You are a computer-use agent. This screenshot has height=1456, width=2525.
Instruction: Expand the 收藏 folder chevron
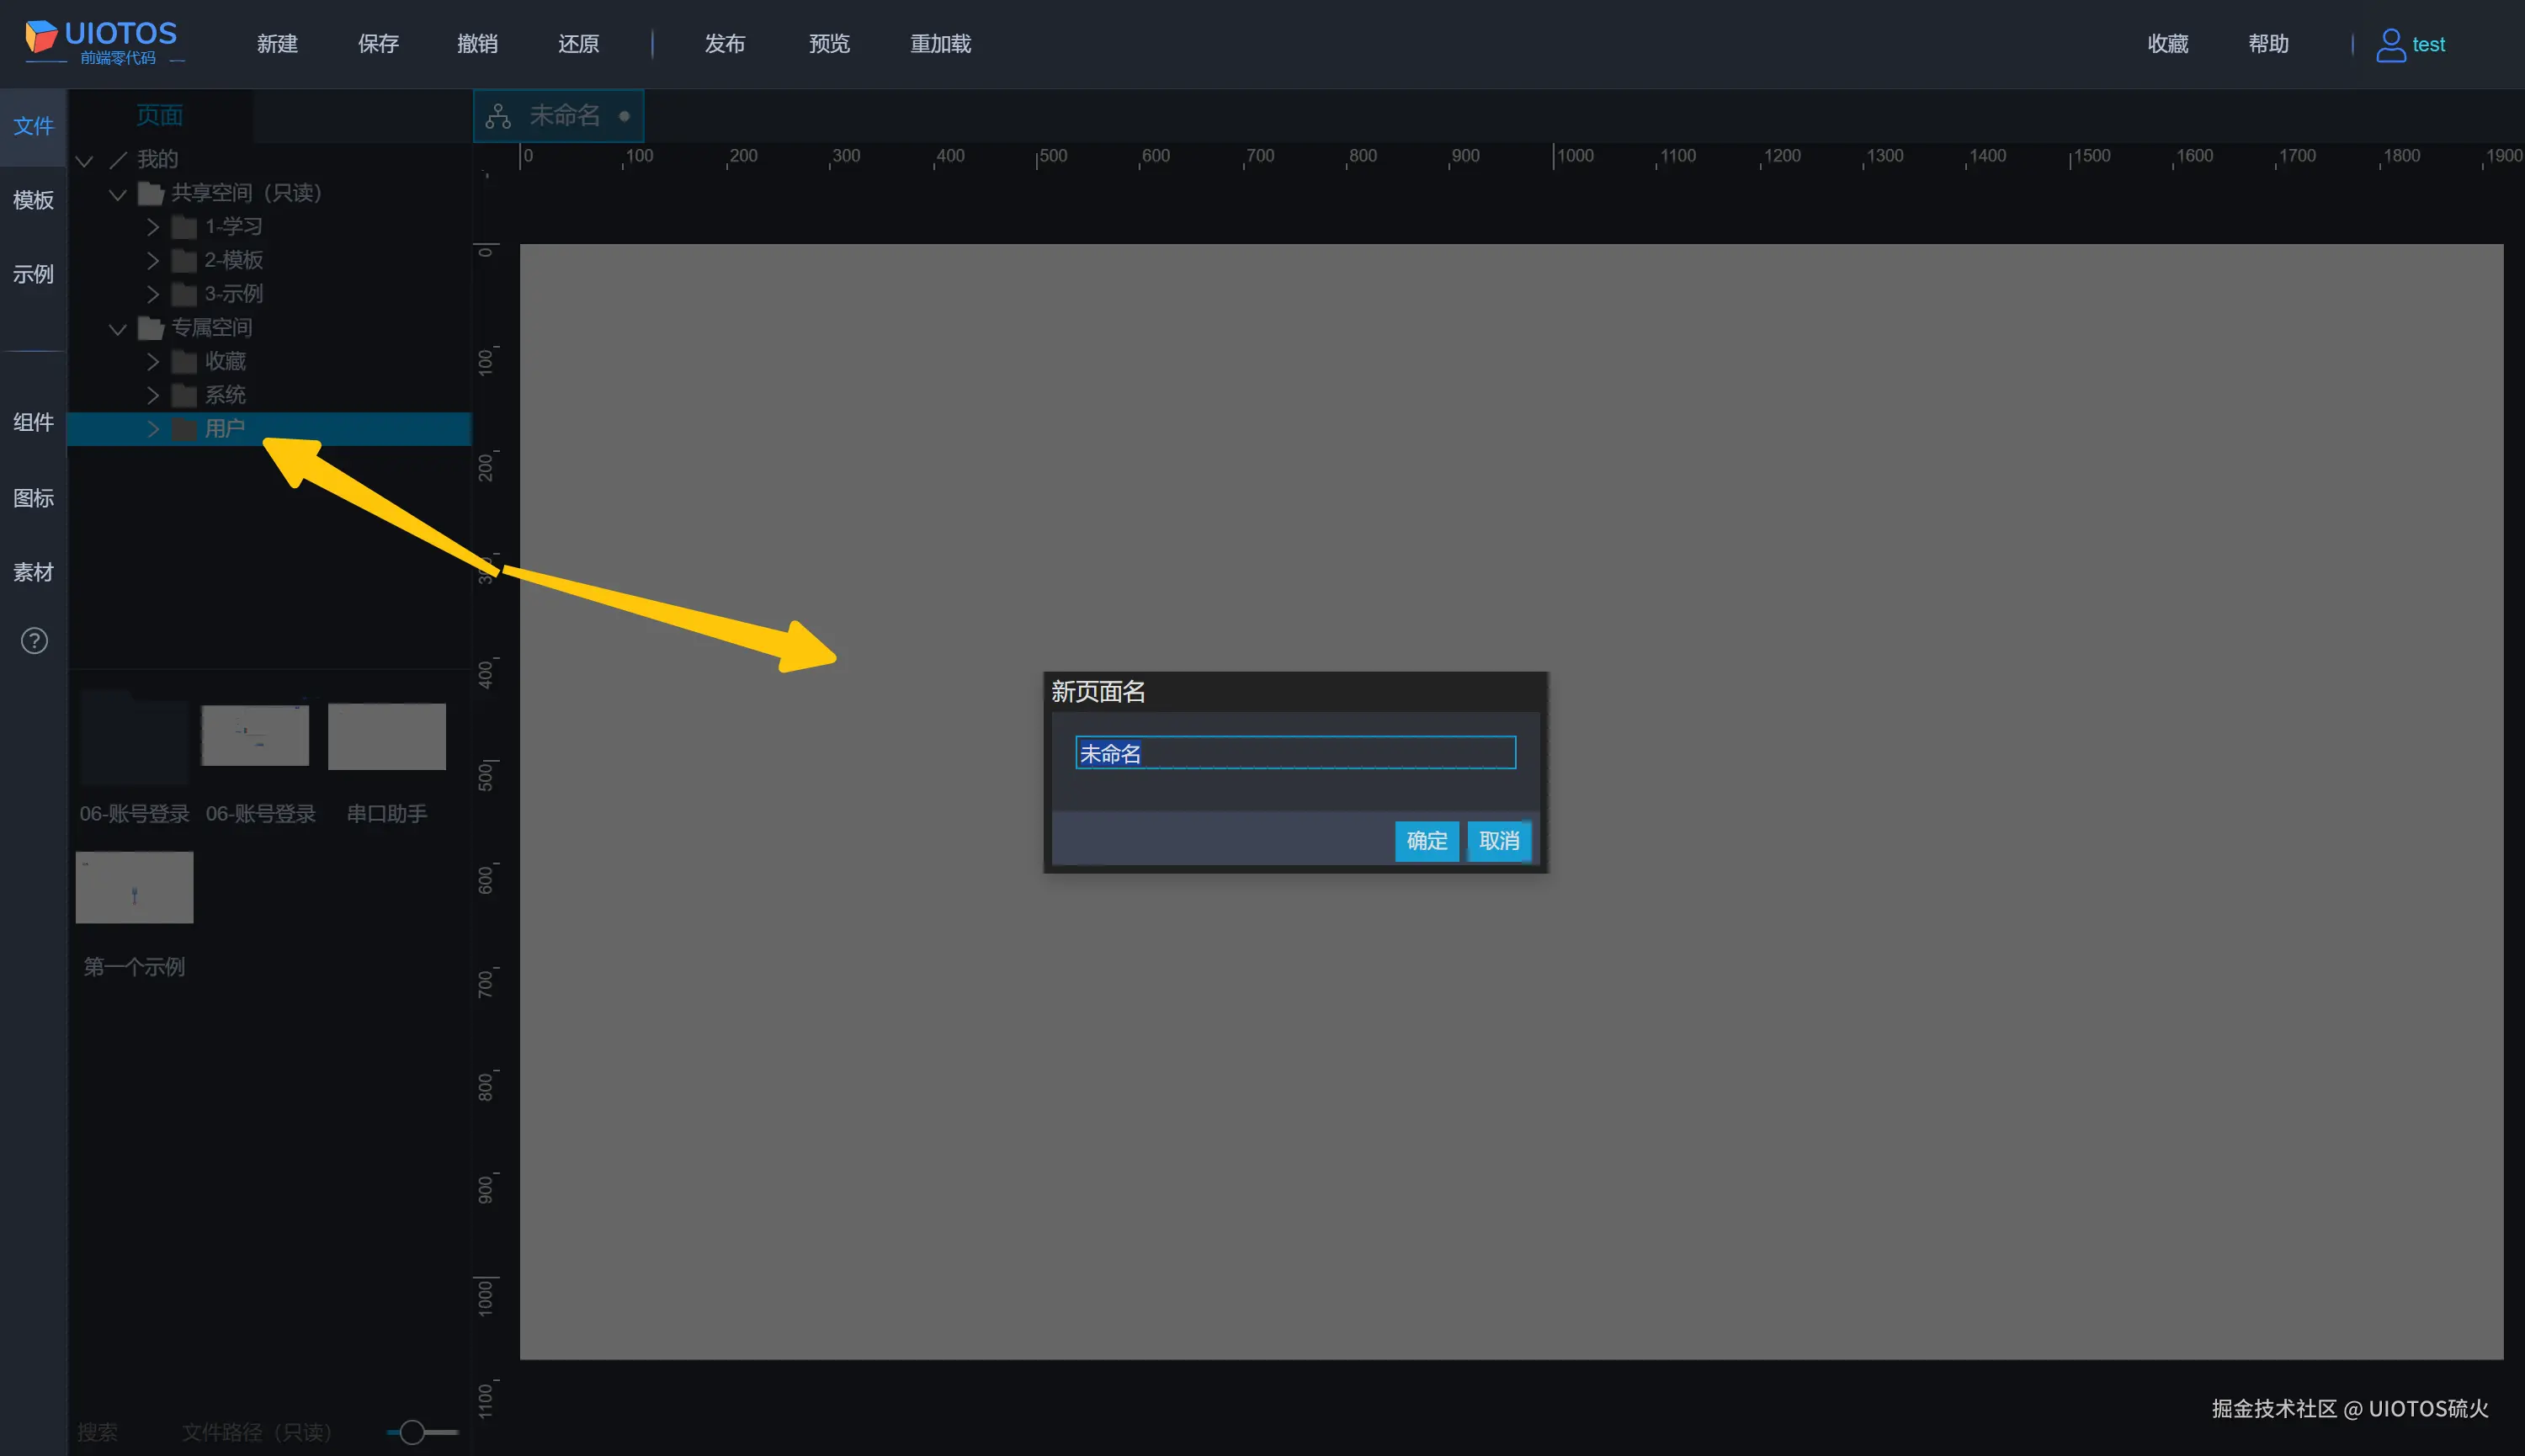[152, 361]
